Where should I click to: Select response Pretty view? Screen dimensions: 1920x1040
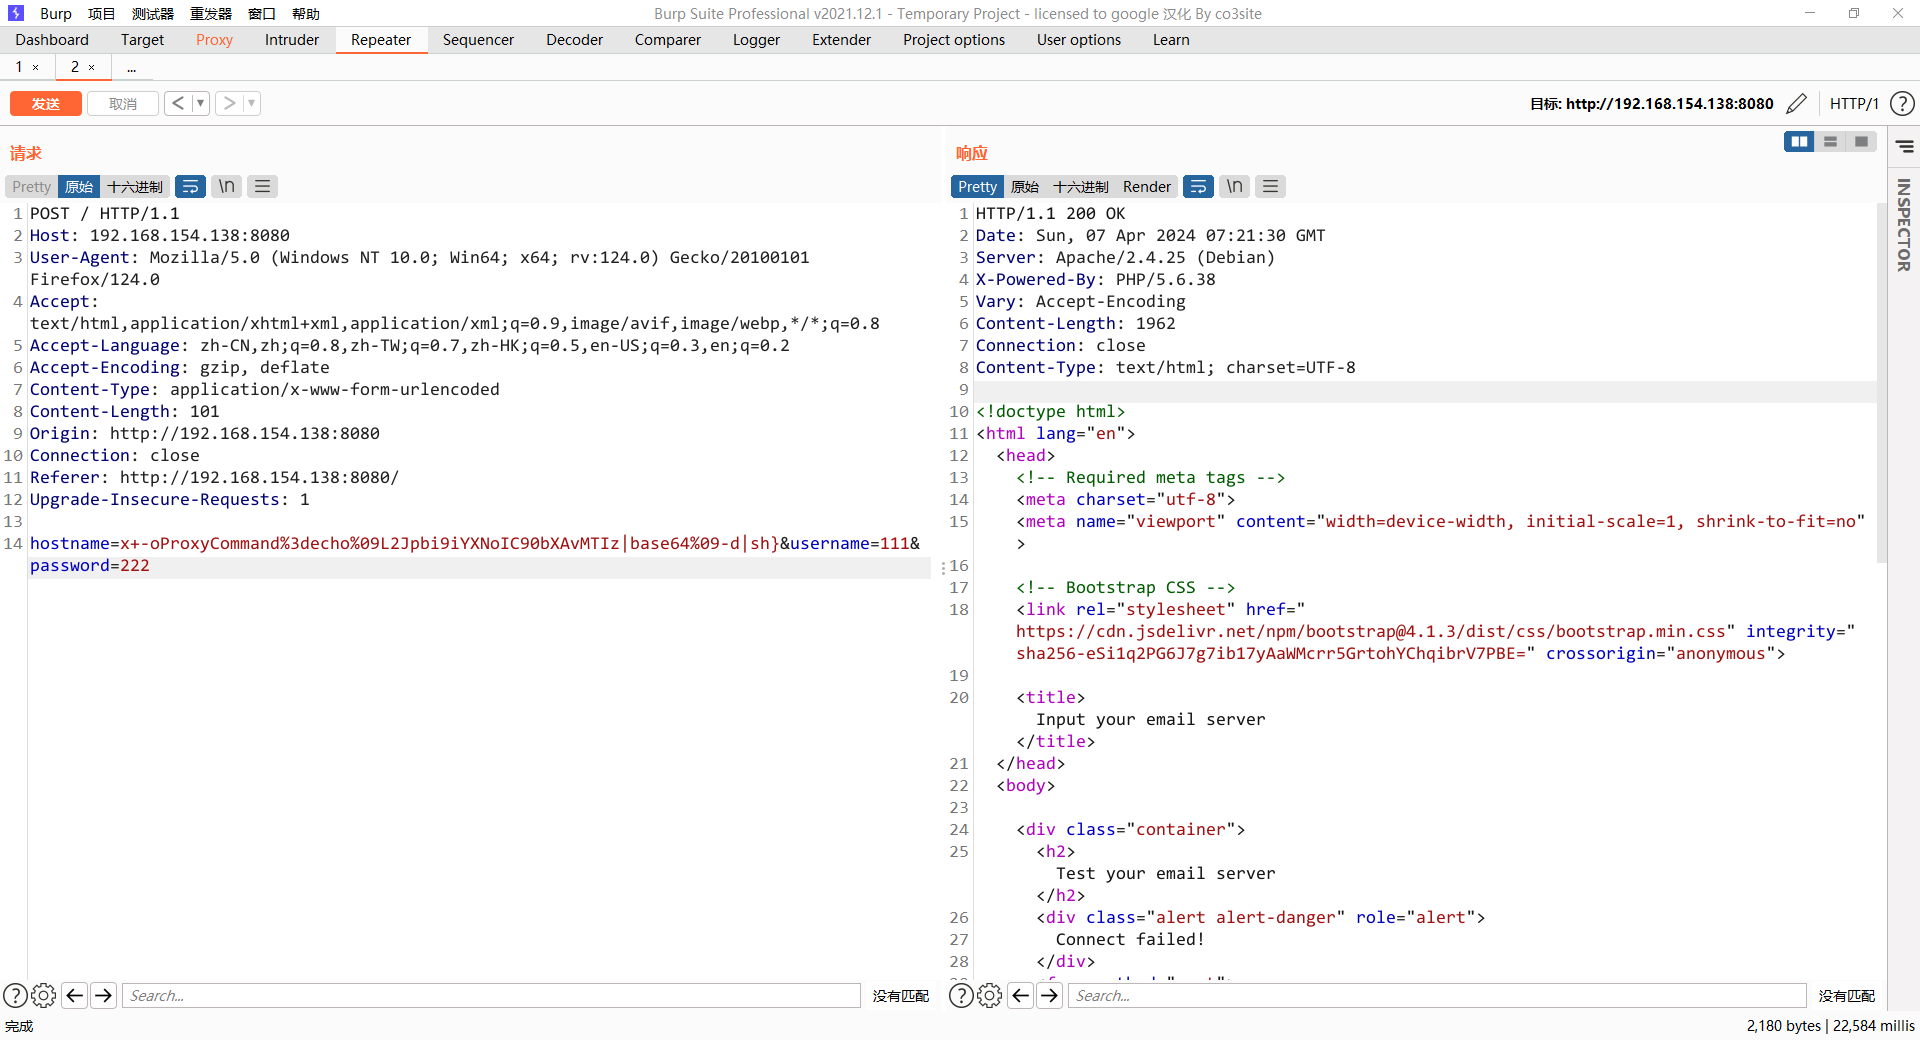pyautogui.click(x=977, y=187)
